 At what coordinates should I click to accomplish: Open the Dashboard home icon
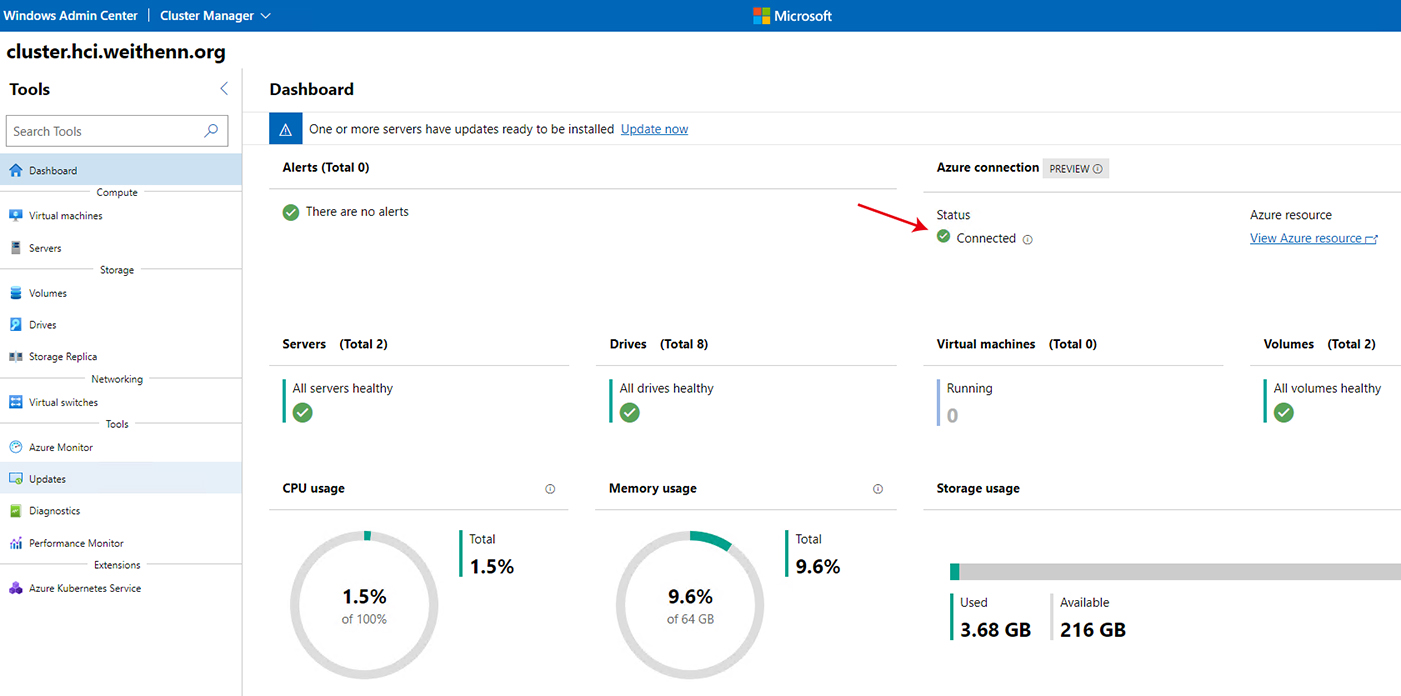tap(15, 171)
